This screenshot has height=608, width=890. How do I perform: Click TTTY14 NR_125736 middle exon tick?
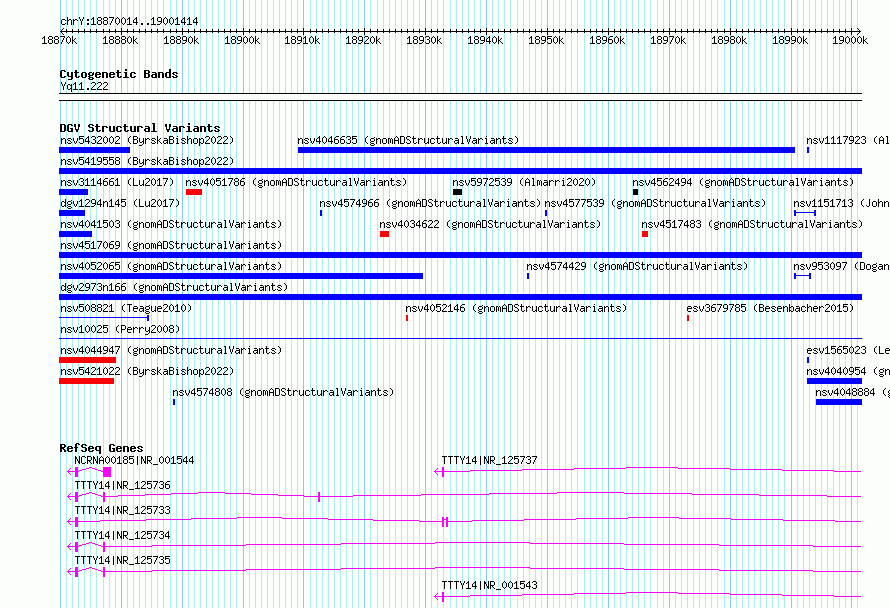pos(319,497)
